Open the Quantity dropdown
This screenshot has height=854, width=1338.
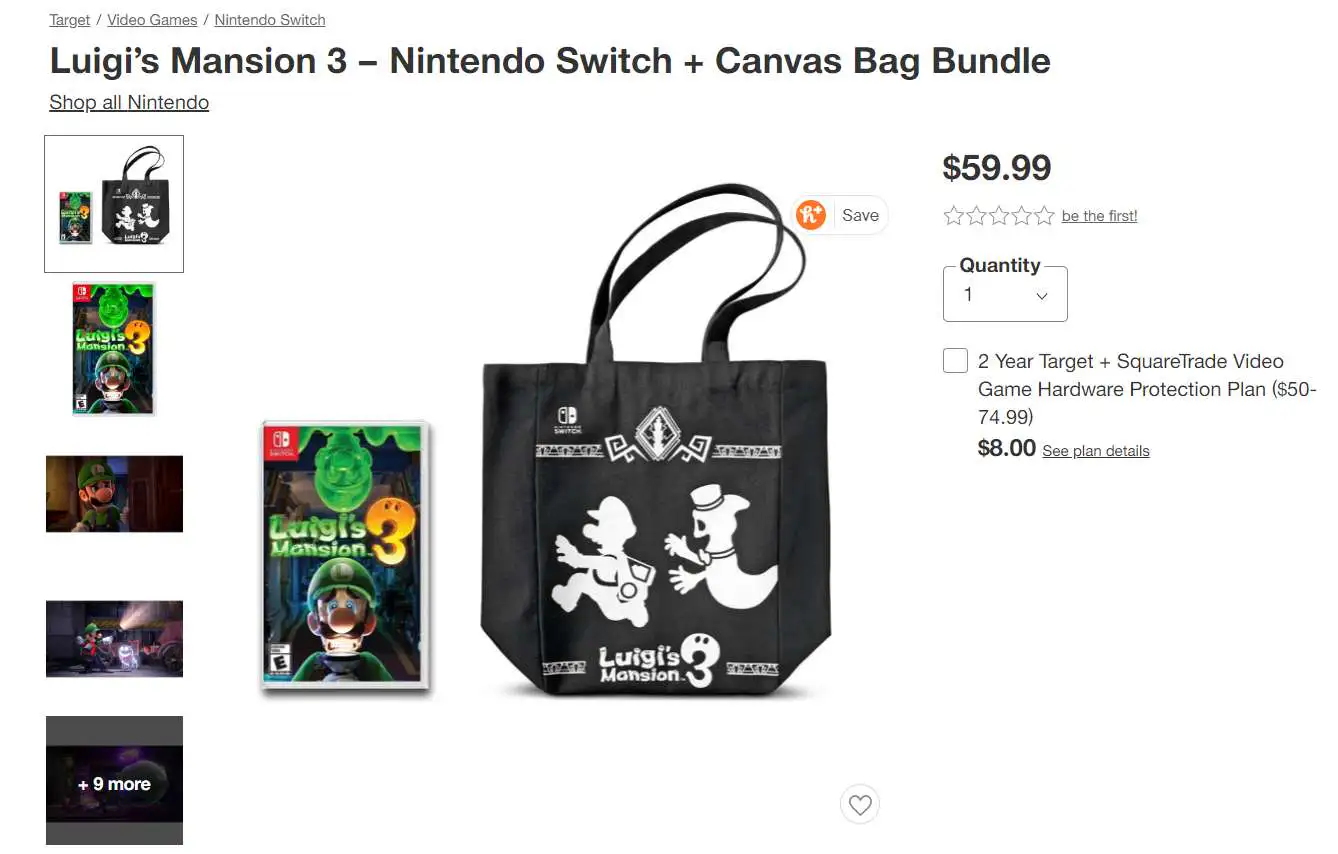(x=1004, y=295)
